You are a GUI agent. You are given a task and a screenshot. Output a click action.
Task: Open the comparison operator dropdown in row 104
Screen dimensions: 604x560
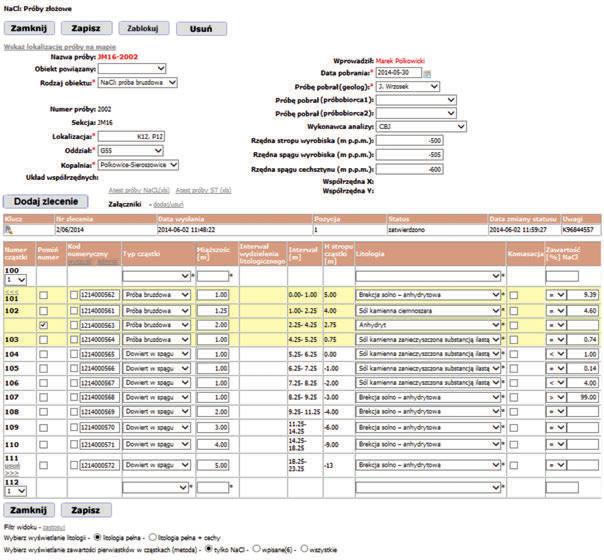(556, 354)
